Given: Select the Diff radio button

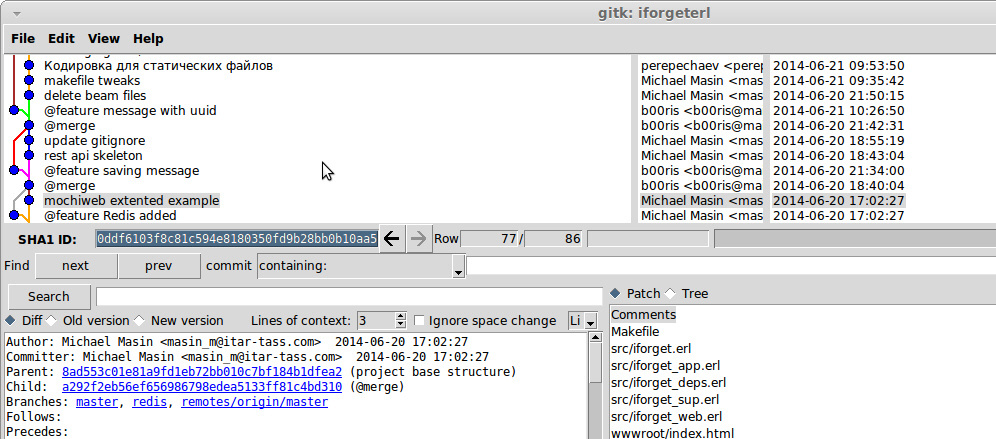Looking at the screenshot, I should coord(11,321).
